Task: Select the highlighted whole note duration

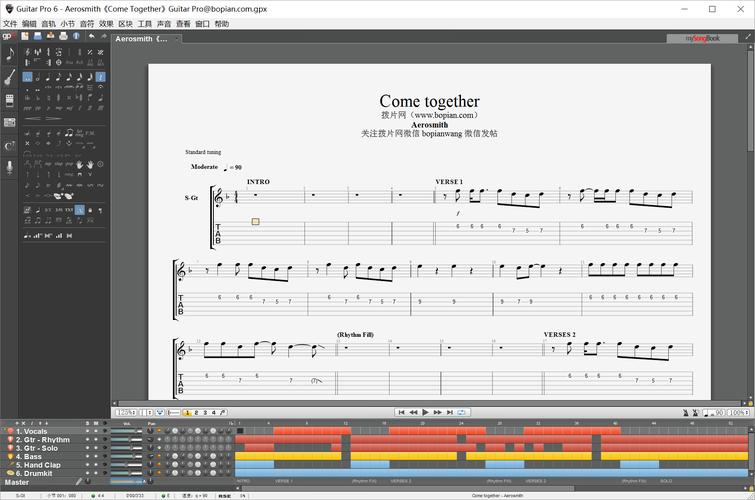Action: (27, 77)
